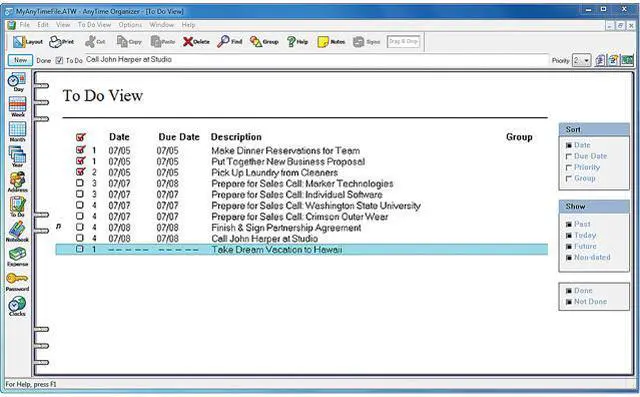Switch to Day view in sidebar
640x397 pixels.
pyautogui.click(x=18, y=82)
